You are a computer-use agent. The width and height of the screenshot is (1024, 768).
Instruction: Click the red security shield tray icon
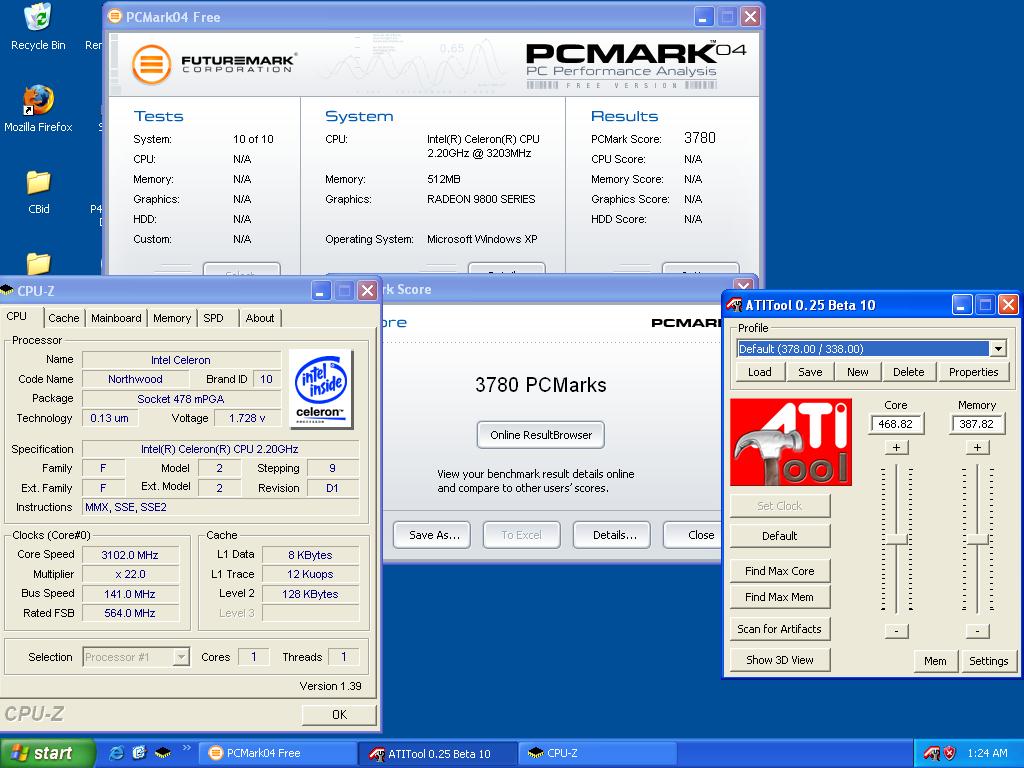coord(950,753)
